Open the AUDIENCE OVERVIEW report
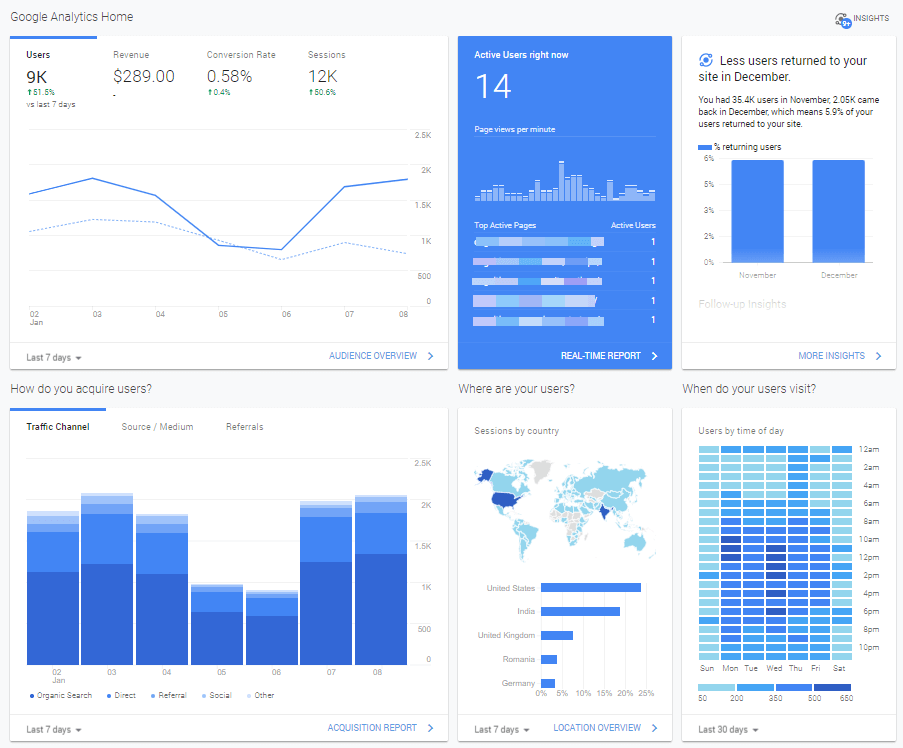 (x=372, y=356)
